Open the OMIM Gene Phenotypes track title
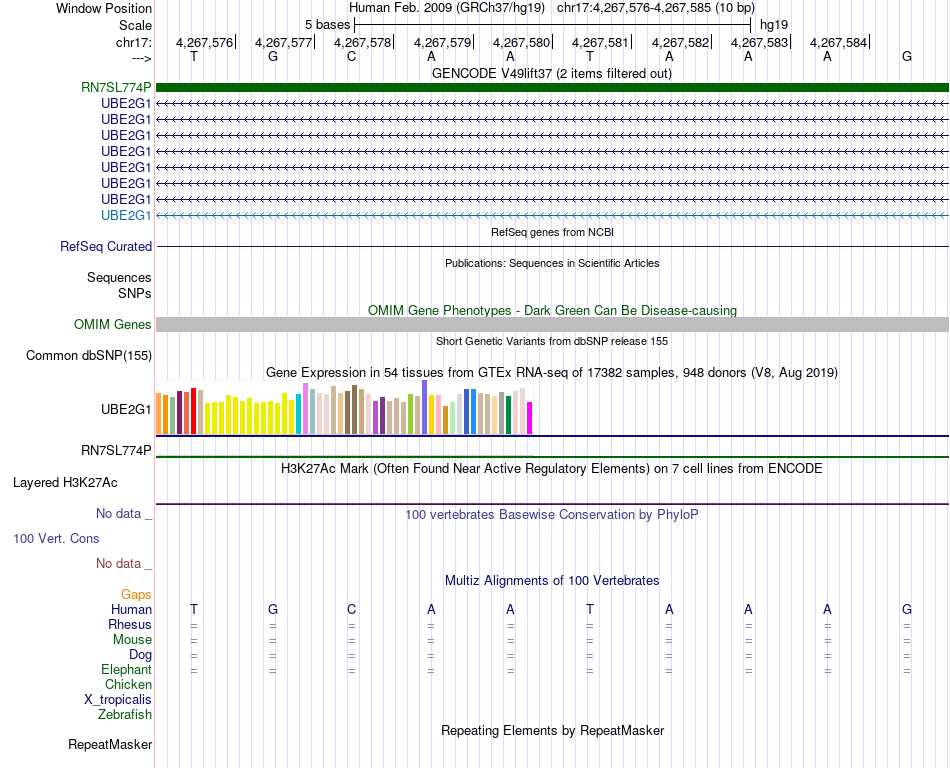Image resolution: width=950 pixels, height=768 pixels. pos(552,311)
